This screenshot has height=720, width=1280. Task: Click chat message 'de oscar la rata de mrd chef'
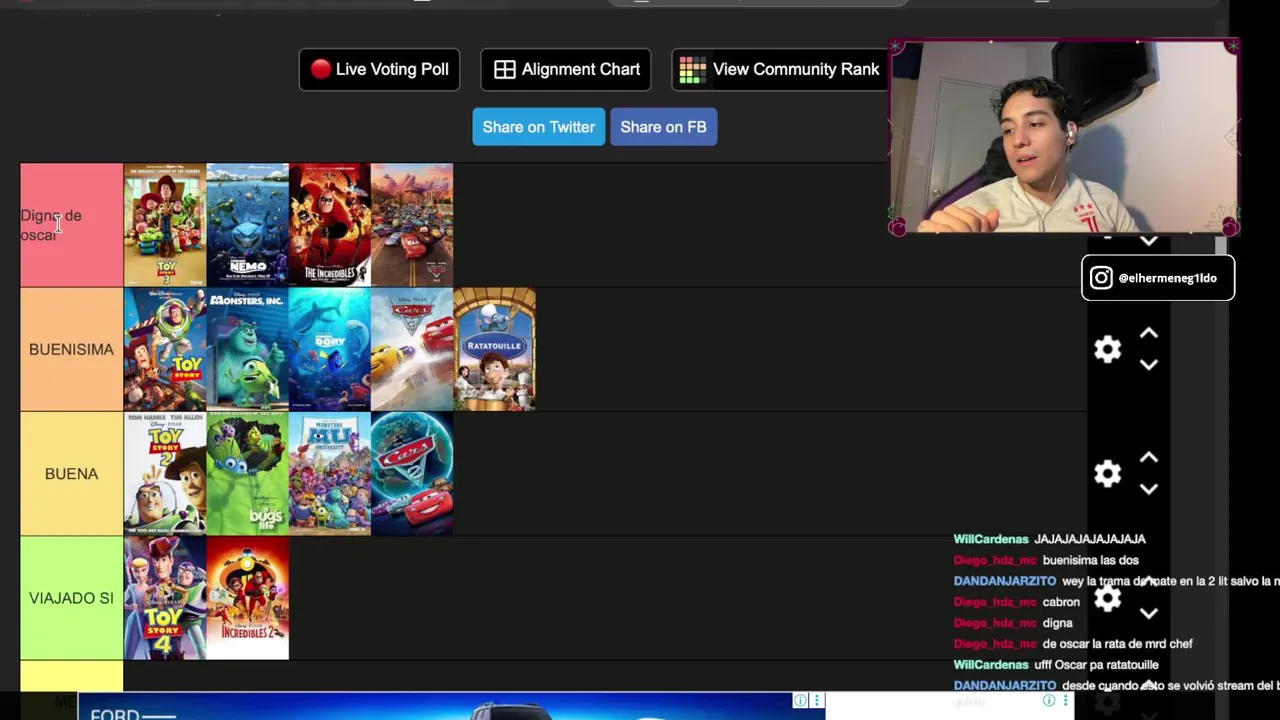pyautogui.click(x=1117, y=644)
